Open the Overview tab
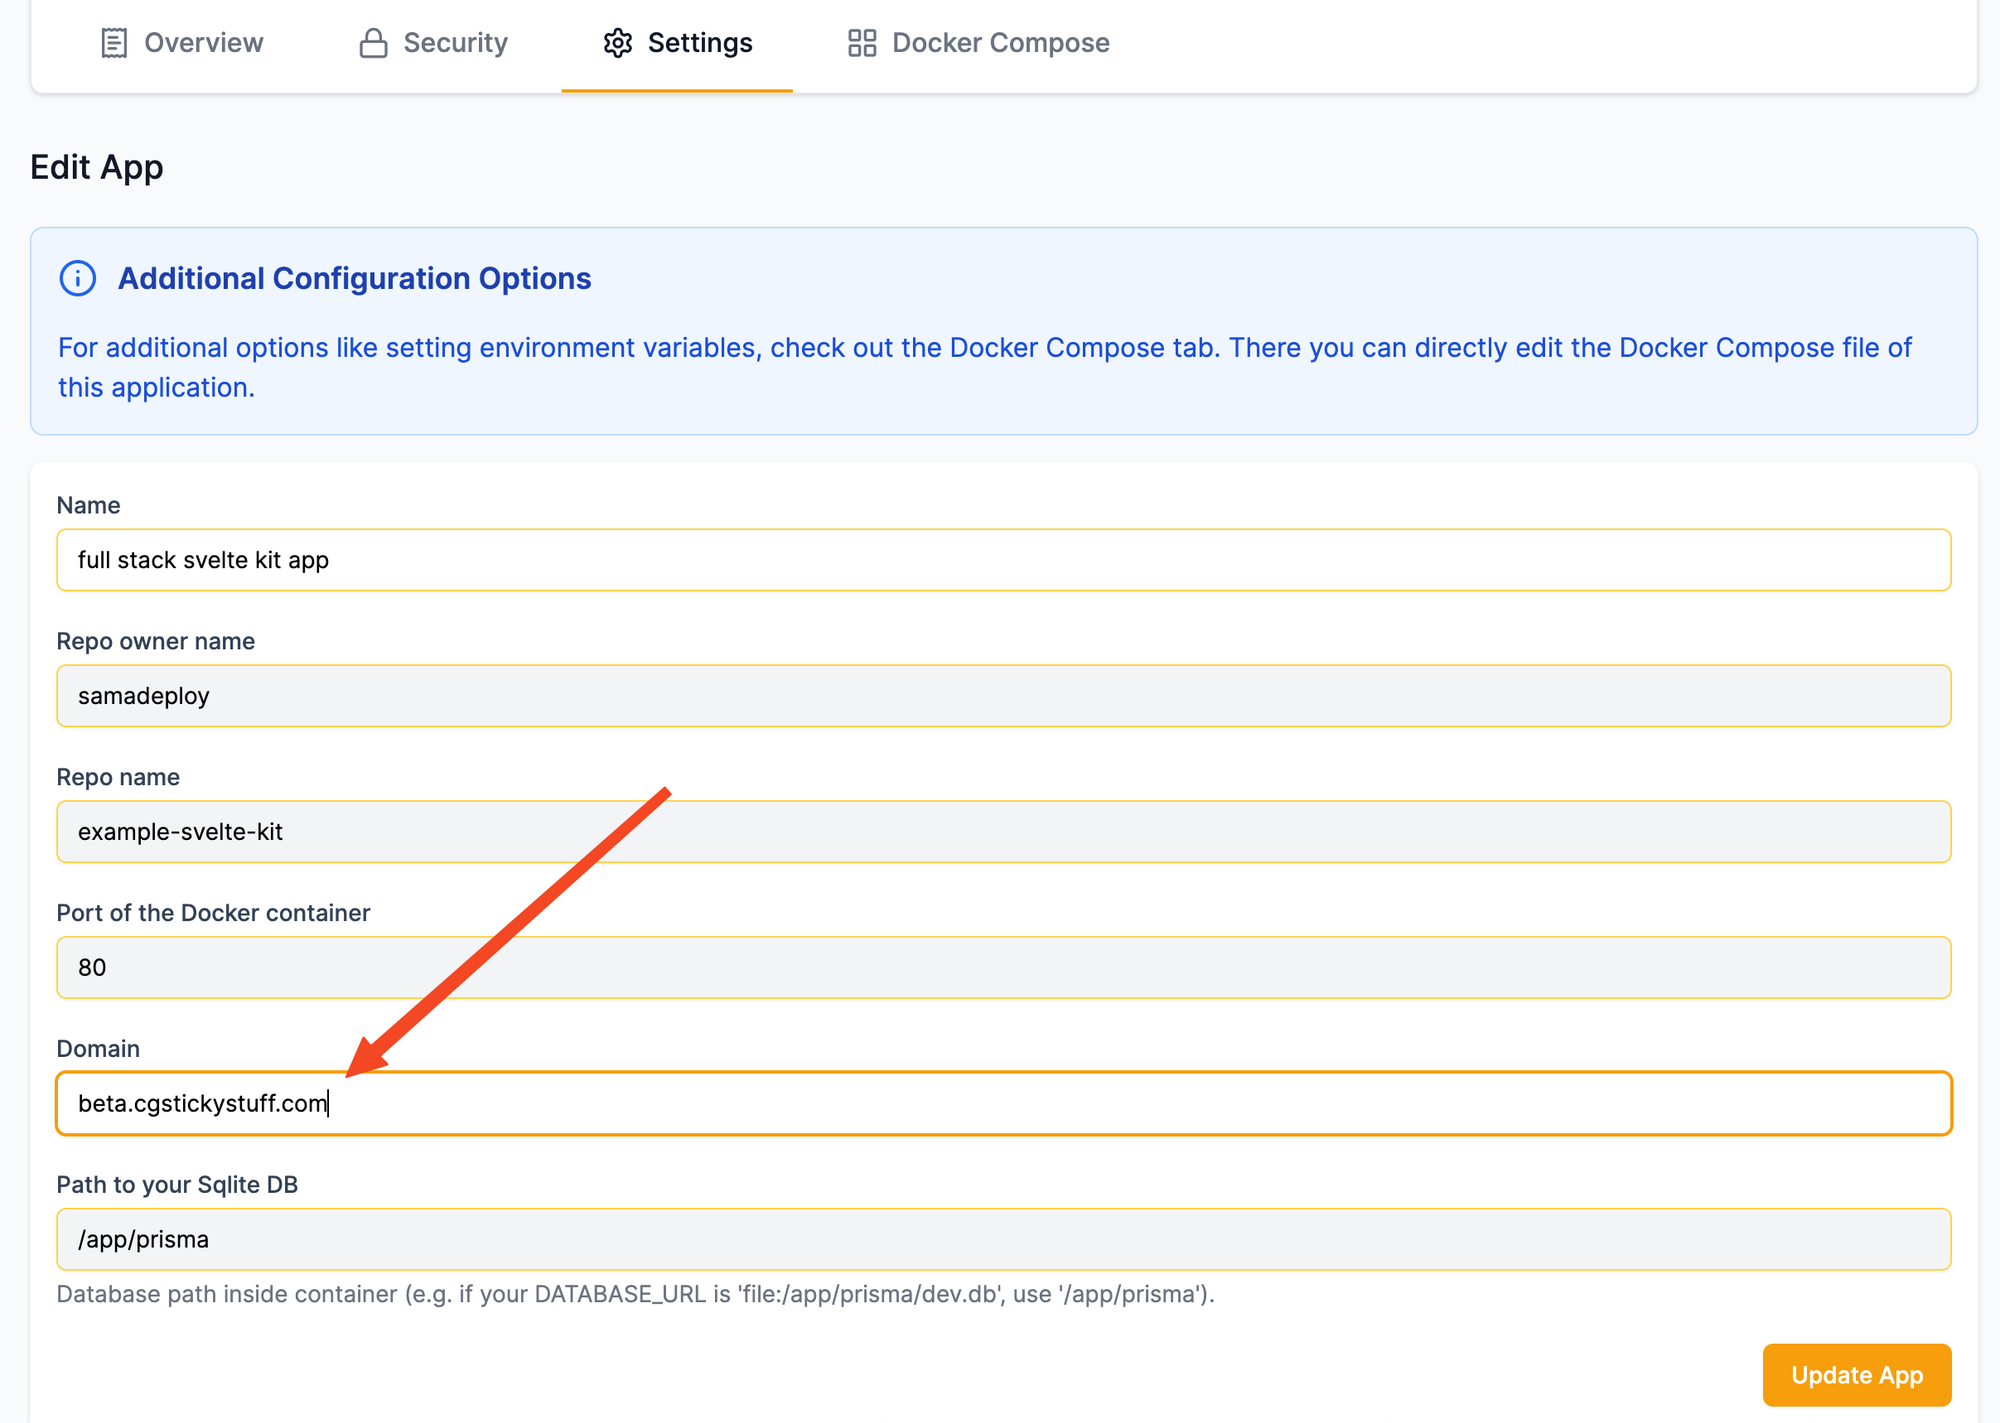This screenshot has width=2000, height=1423. click(203, 43)
